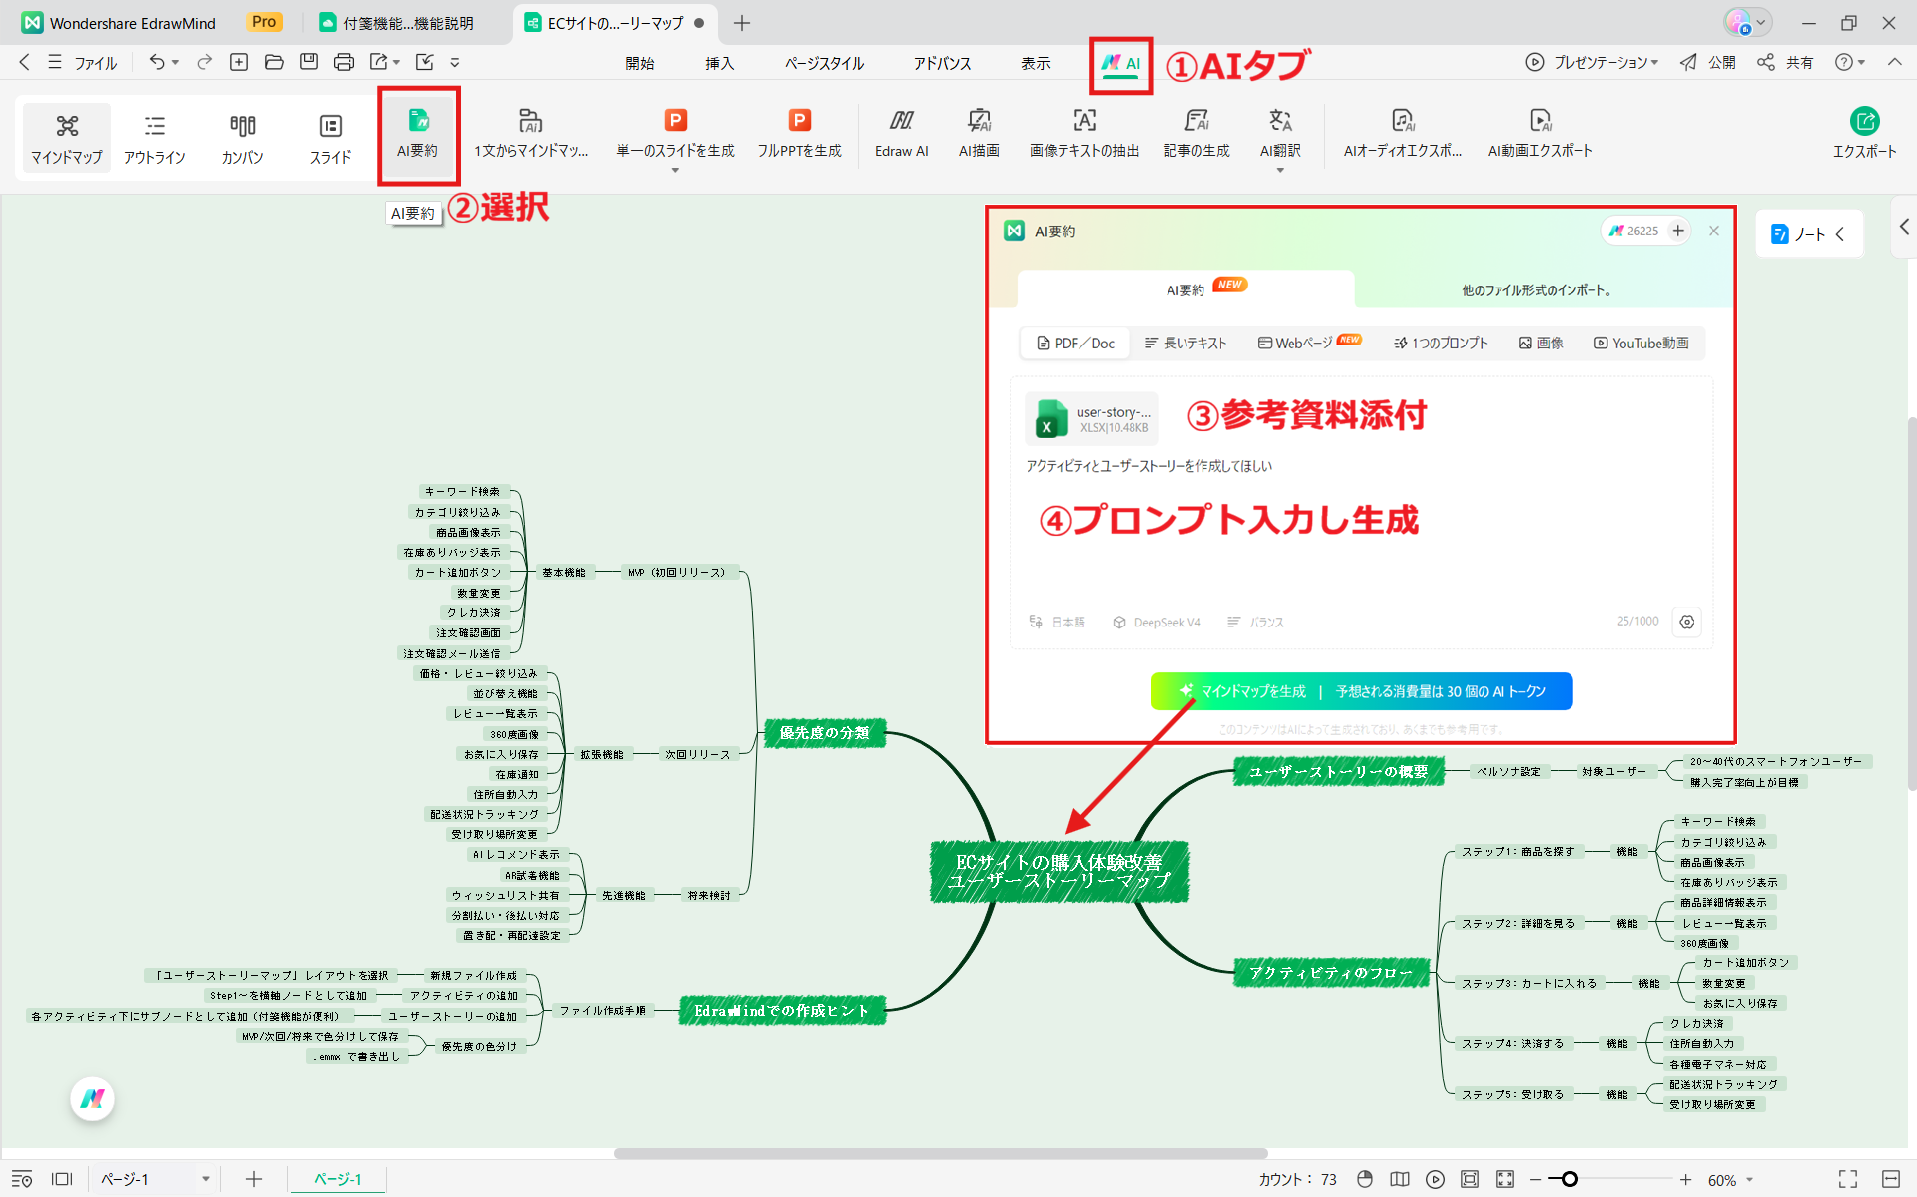Click AI動画エクスポート tool

point(1540,134)
